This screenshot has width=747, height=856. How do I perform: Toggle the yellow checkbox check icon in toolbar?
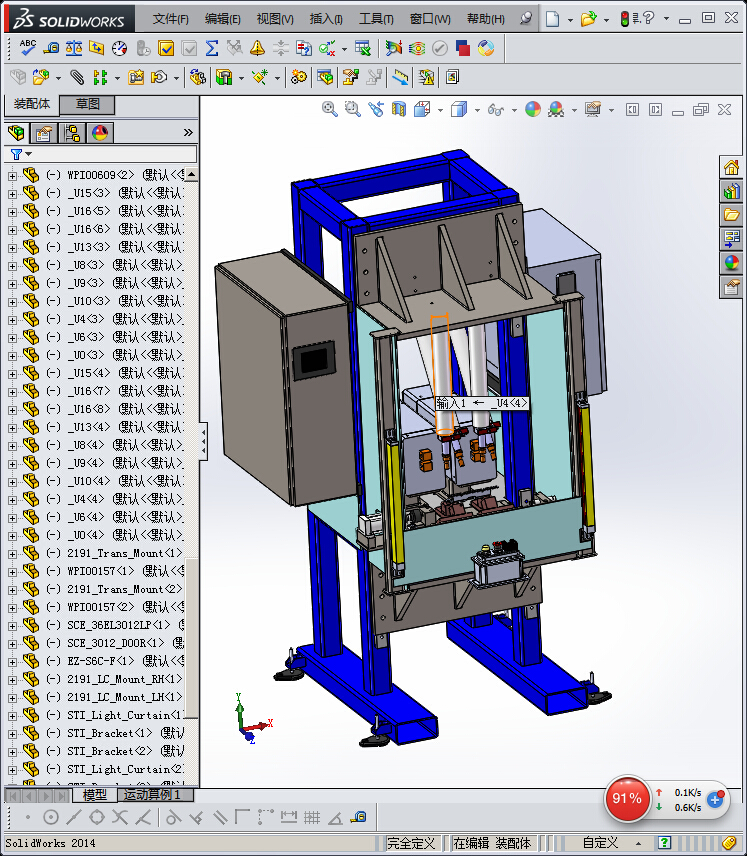point(166,49)
